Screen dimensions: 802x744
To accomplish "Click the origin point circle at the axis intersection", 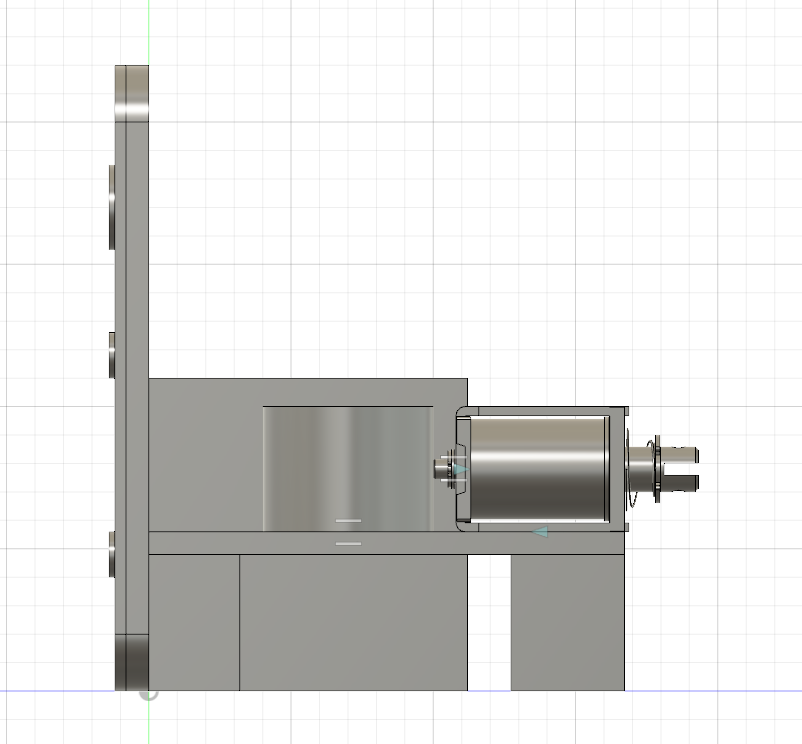I will click(148, 692).
